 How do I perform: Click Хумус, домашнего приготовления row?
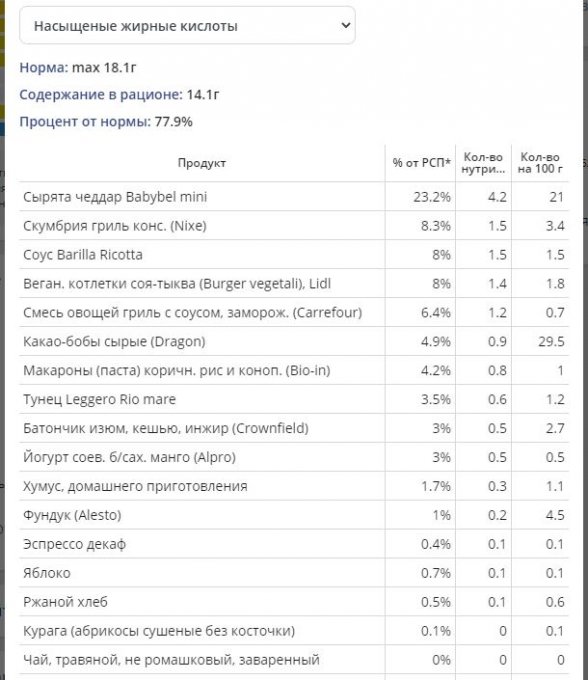pyautogui.click(x=294, y=487)
